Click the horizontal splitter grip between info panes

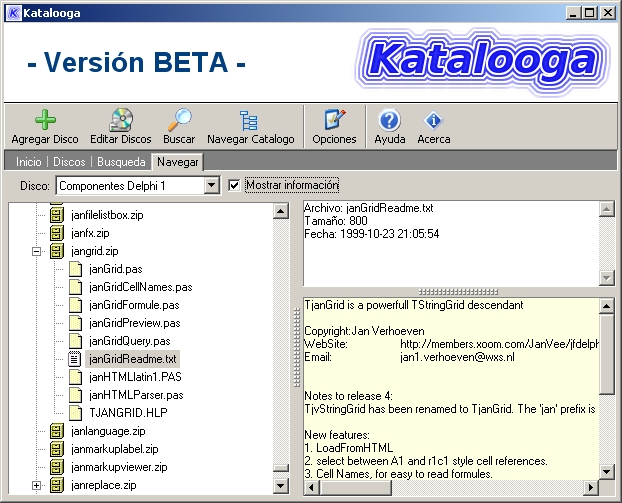point(458,292)
